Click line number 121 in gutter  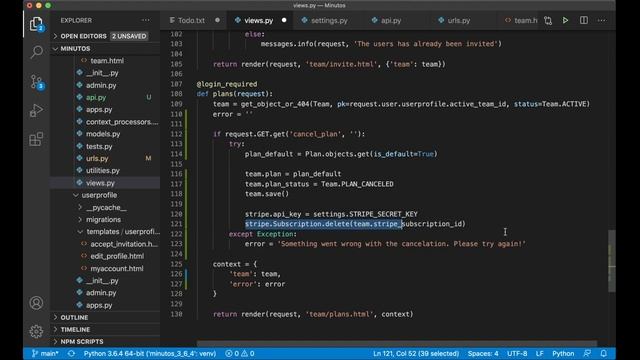coord(176,224)
